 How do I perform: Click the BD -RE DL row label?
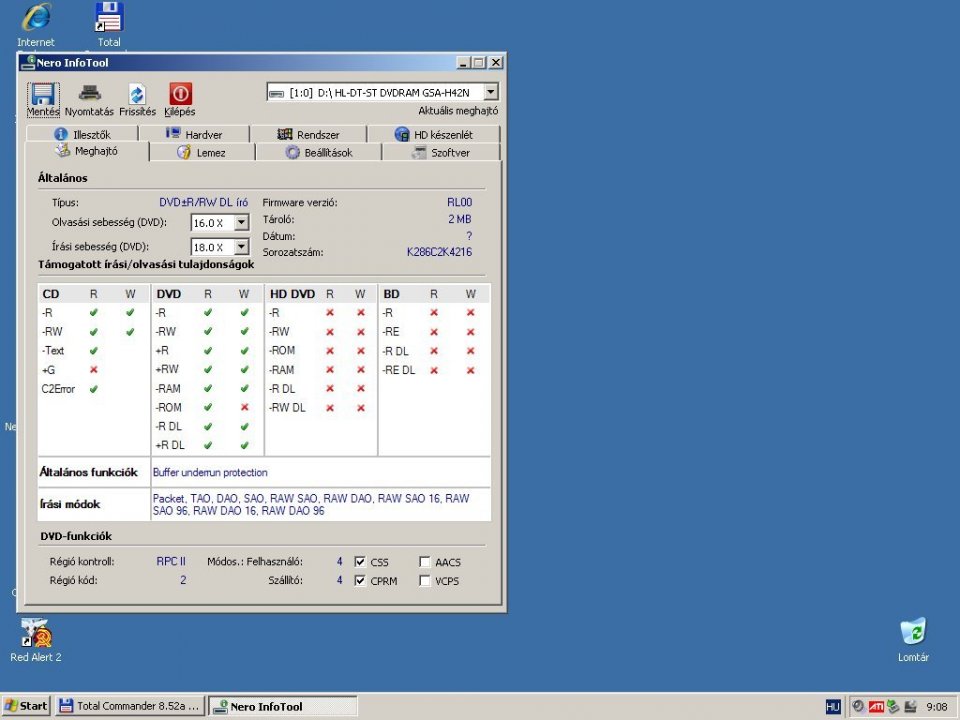399,370
